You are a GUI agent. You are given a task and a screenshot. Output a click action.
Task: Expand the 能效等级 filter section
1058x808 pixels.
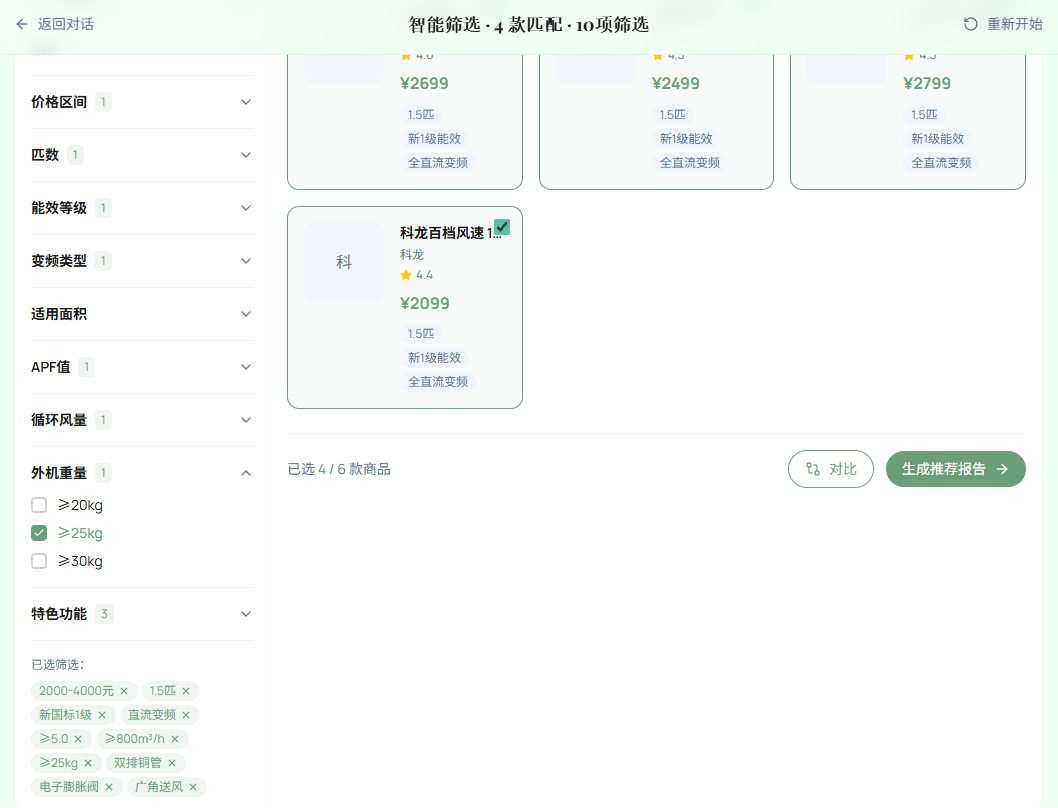pyautogui.click(x=142, y=208)
